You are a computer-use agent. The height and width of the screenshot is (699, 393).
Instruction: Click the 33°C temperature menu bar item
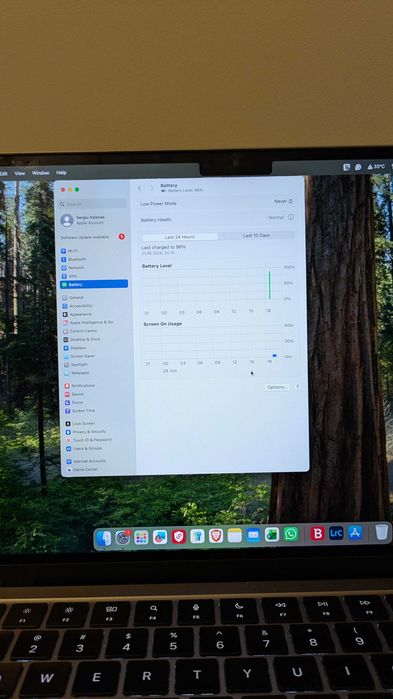(x=377, y=167)
